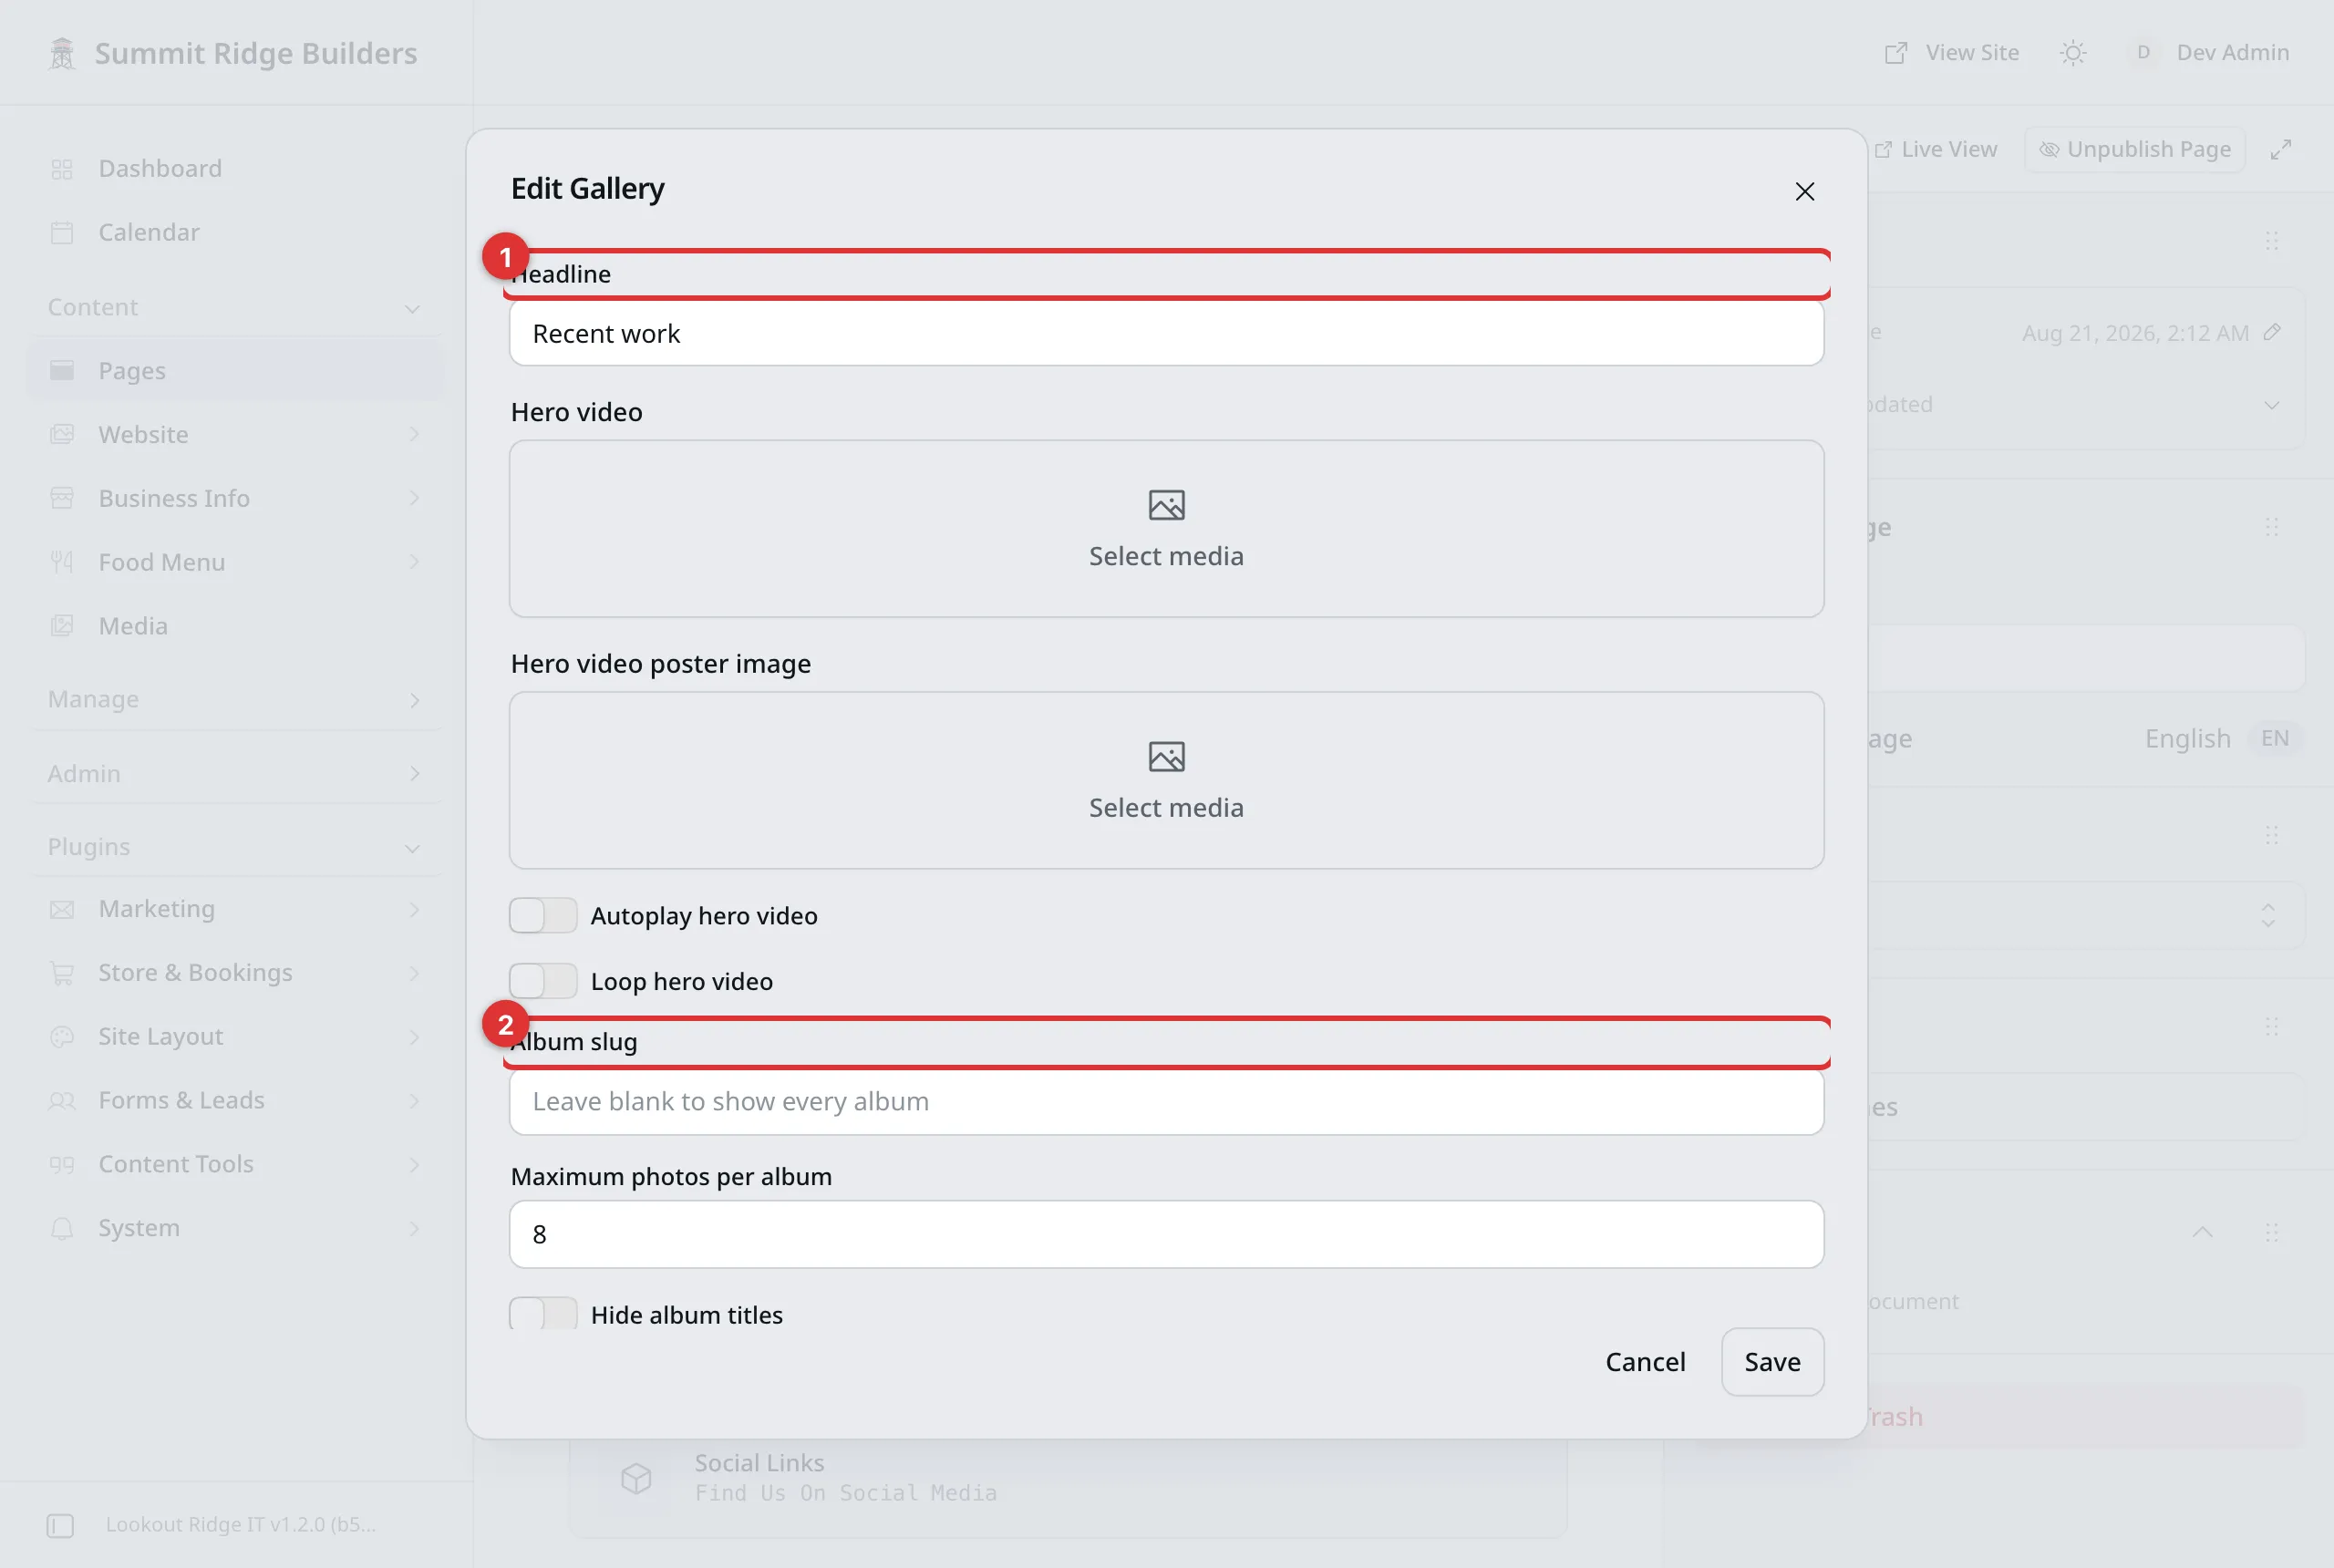
Task: Collapse the Content section chevron
Action: pos(412,309)
